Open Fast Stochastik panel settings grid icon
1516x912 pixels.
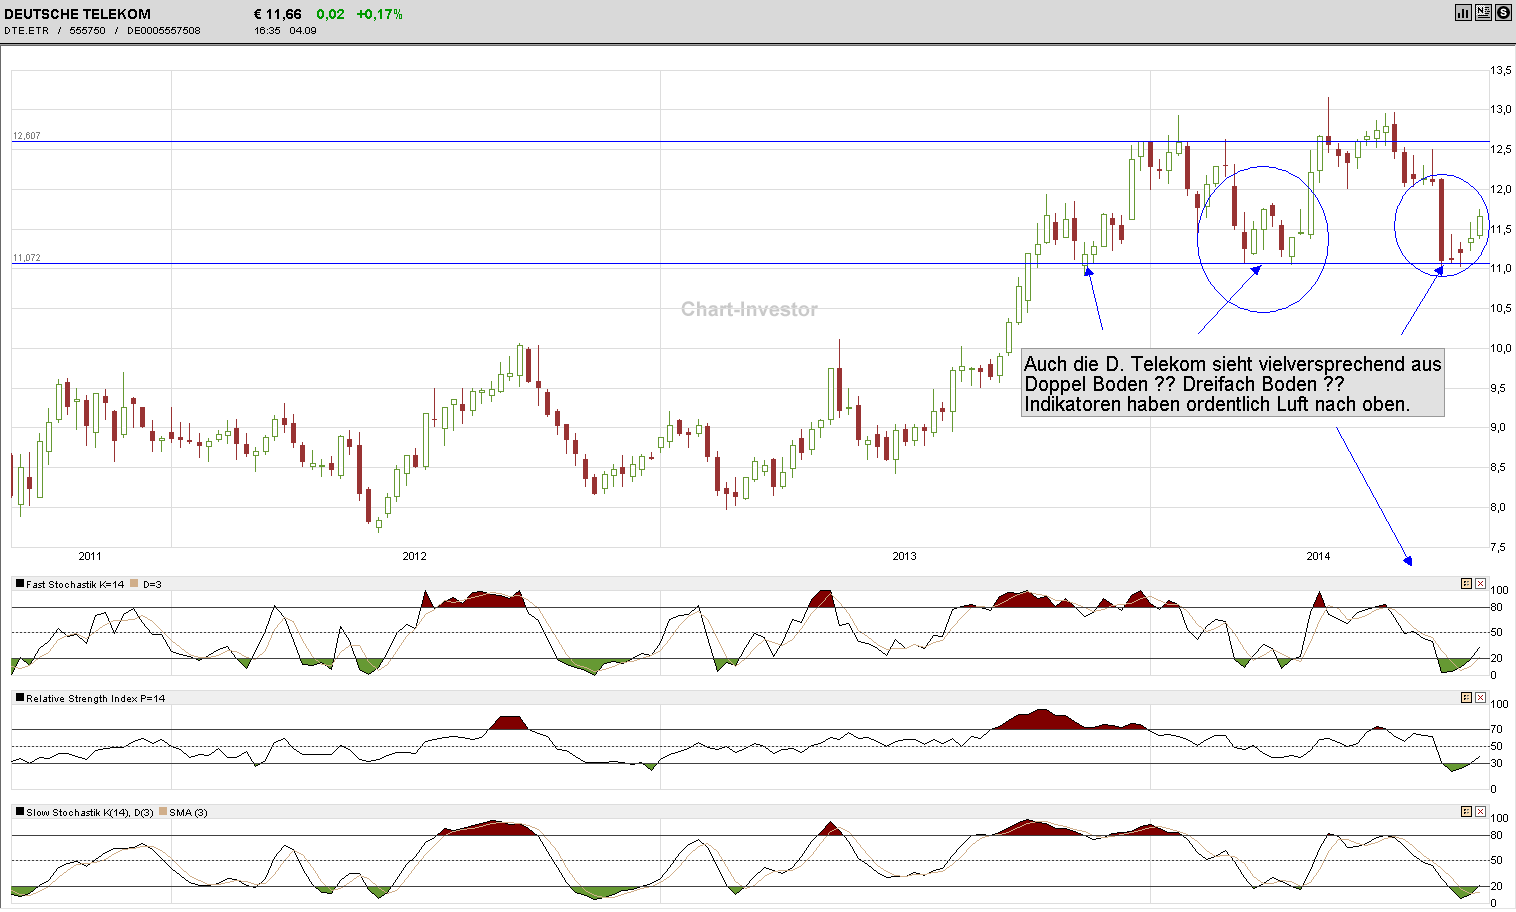[1466, 583]
